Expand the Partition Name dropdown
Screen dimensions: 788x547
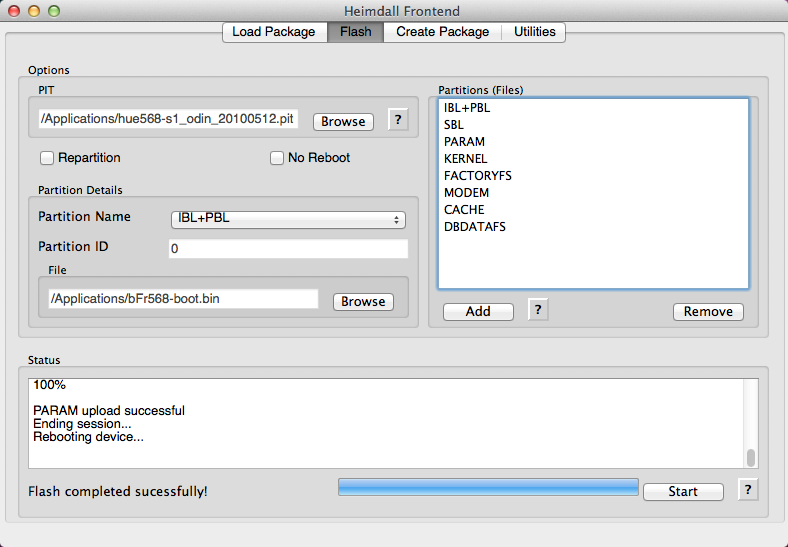288,219
